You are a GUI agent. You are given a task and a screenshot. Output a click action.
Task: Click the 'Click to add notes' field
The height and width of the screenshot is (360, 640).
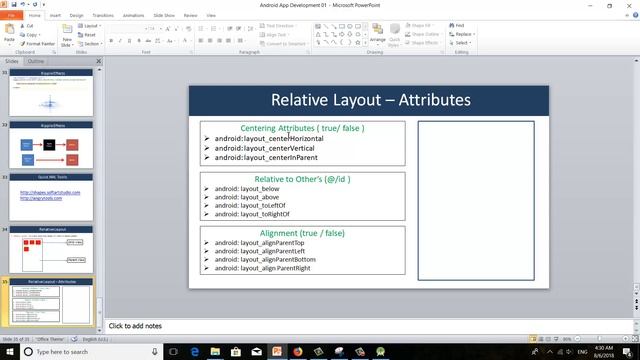click(370, 326)
